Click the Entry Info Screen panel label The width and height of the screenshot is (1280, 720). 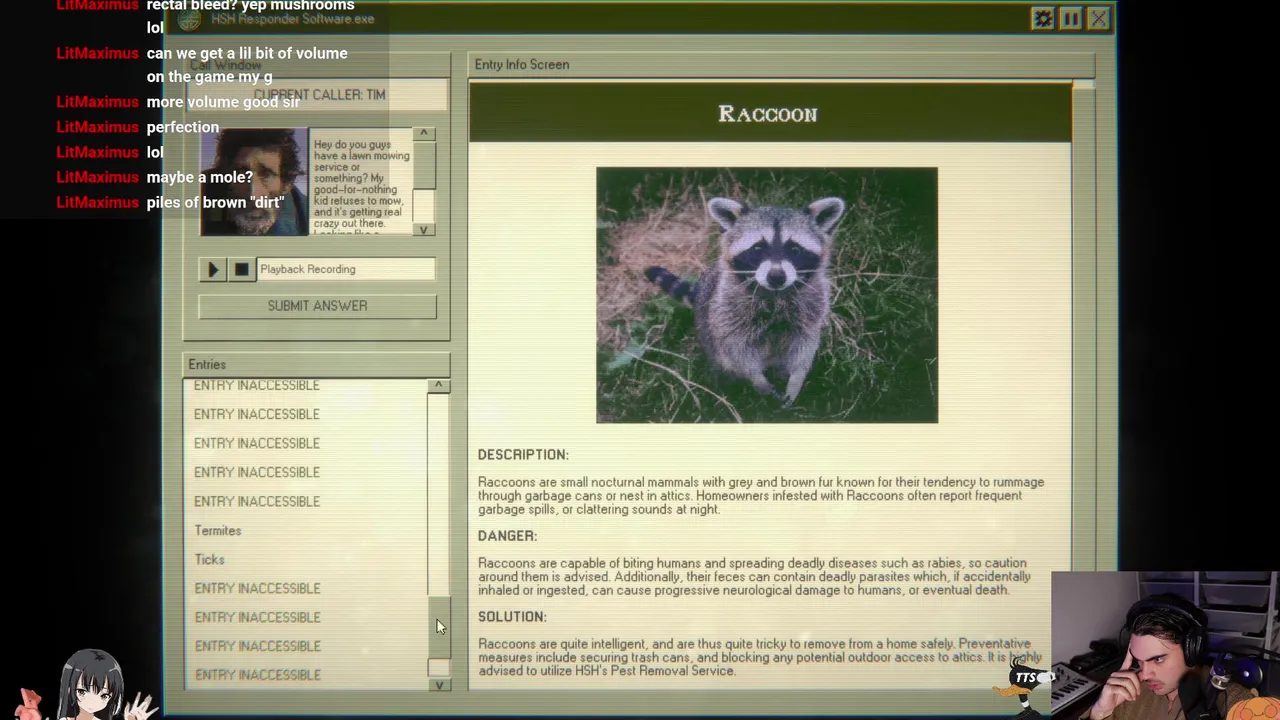pos(522,65)
